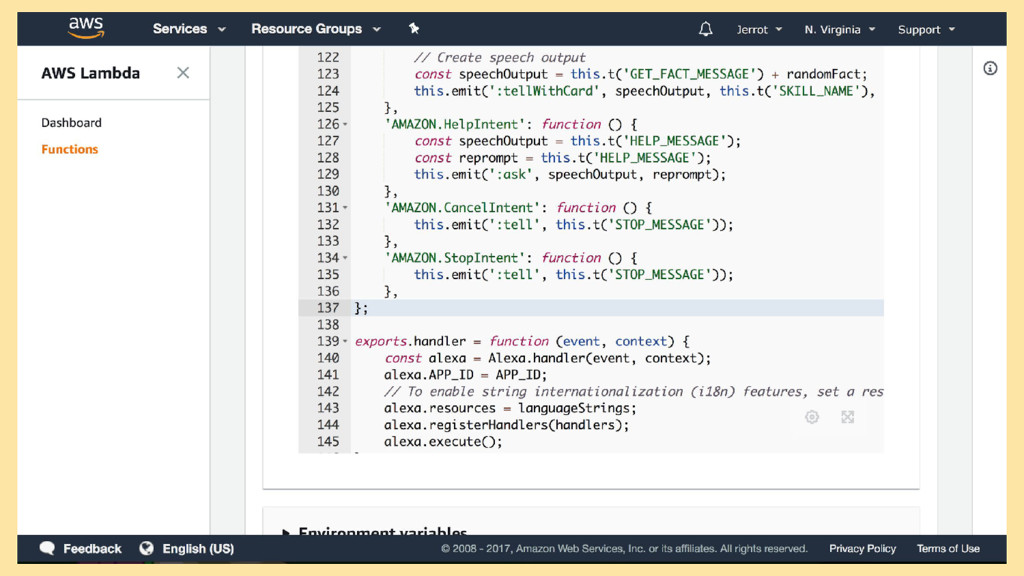1024x576 pixels.
Task: Open the Jerrot account menu
Action: tap(759, 29)
